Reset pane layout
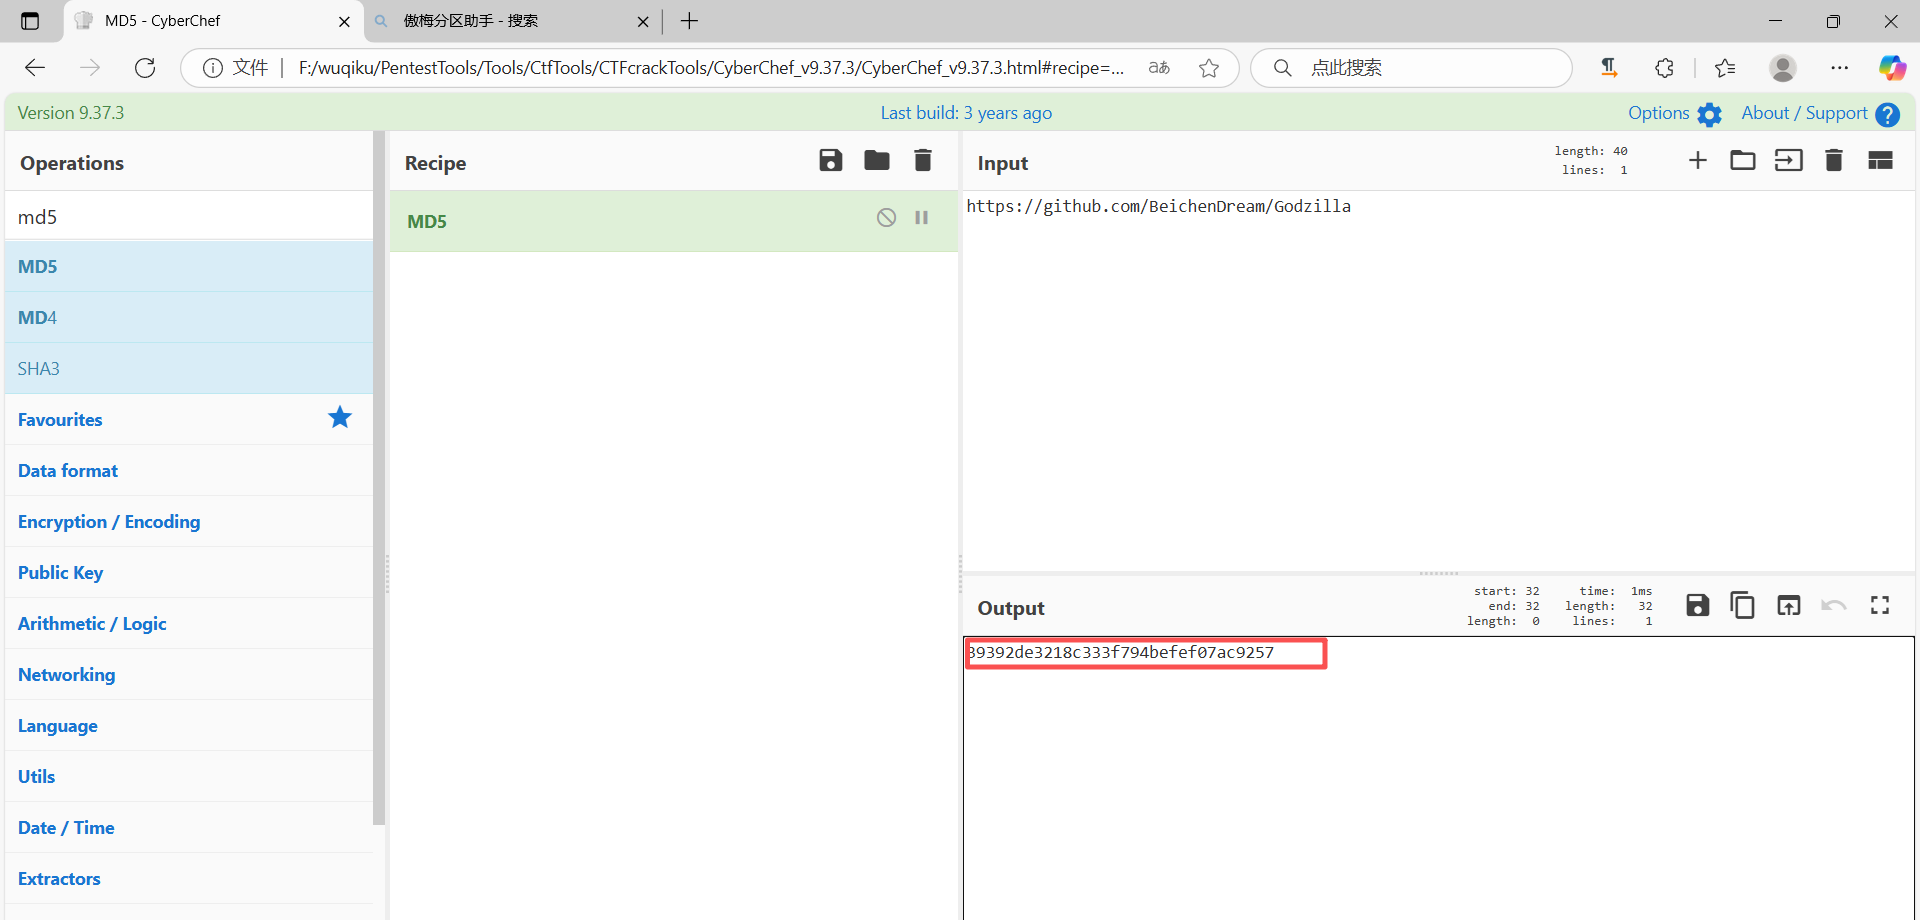 pyautogui.click(x=1880, y=161)
